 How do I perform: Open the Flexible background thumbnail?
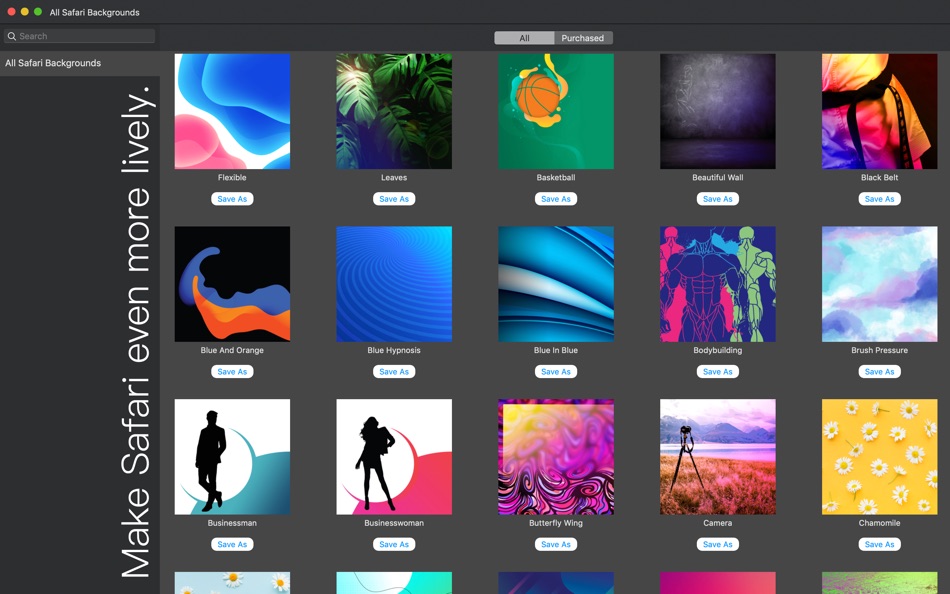click(x=232, y=112)
